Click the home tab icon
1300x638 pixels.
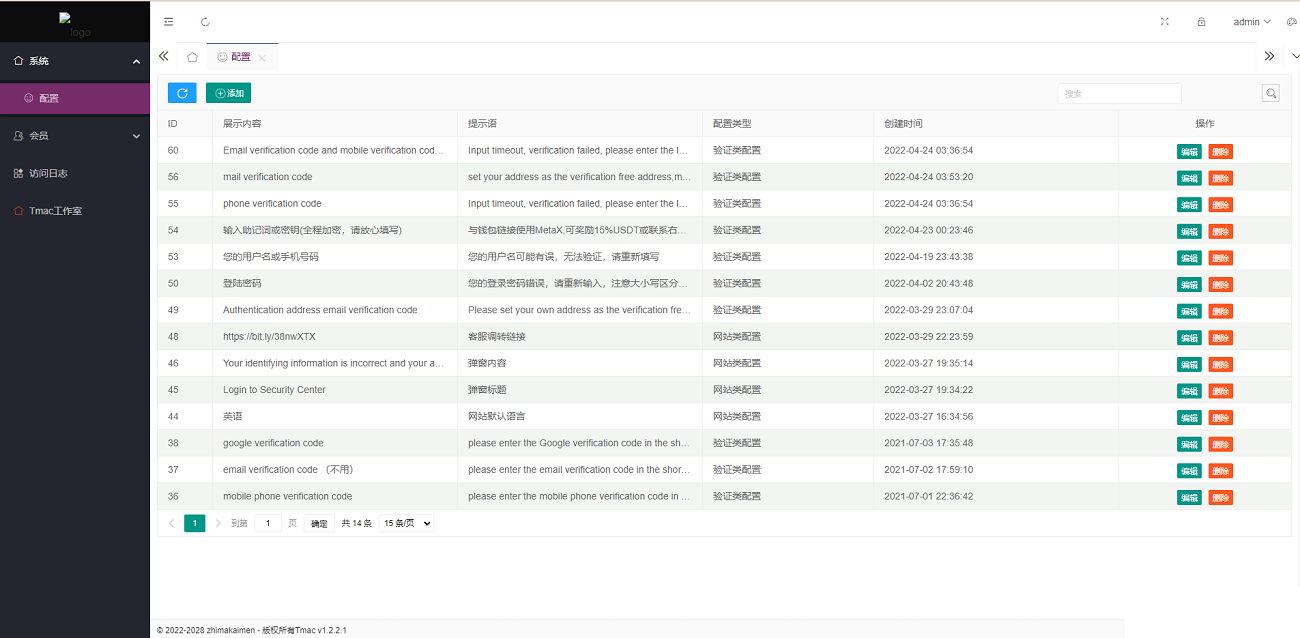click(x=192, y=57)
